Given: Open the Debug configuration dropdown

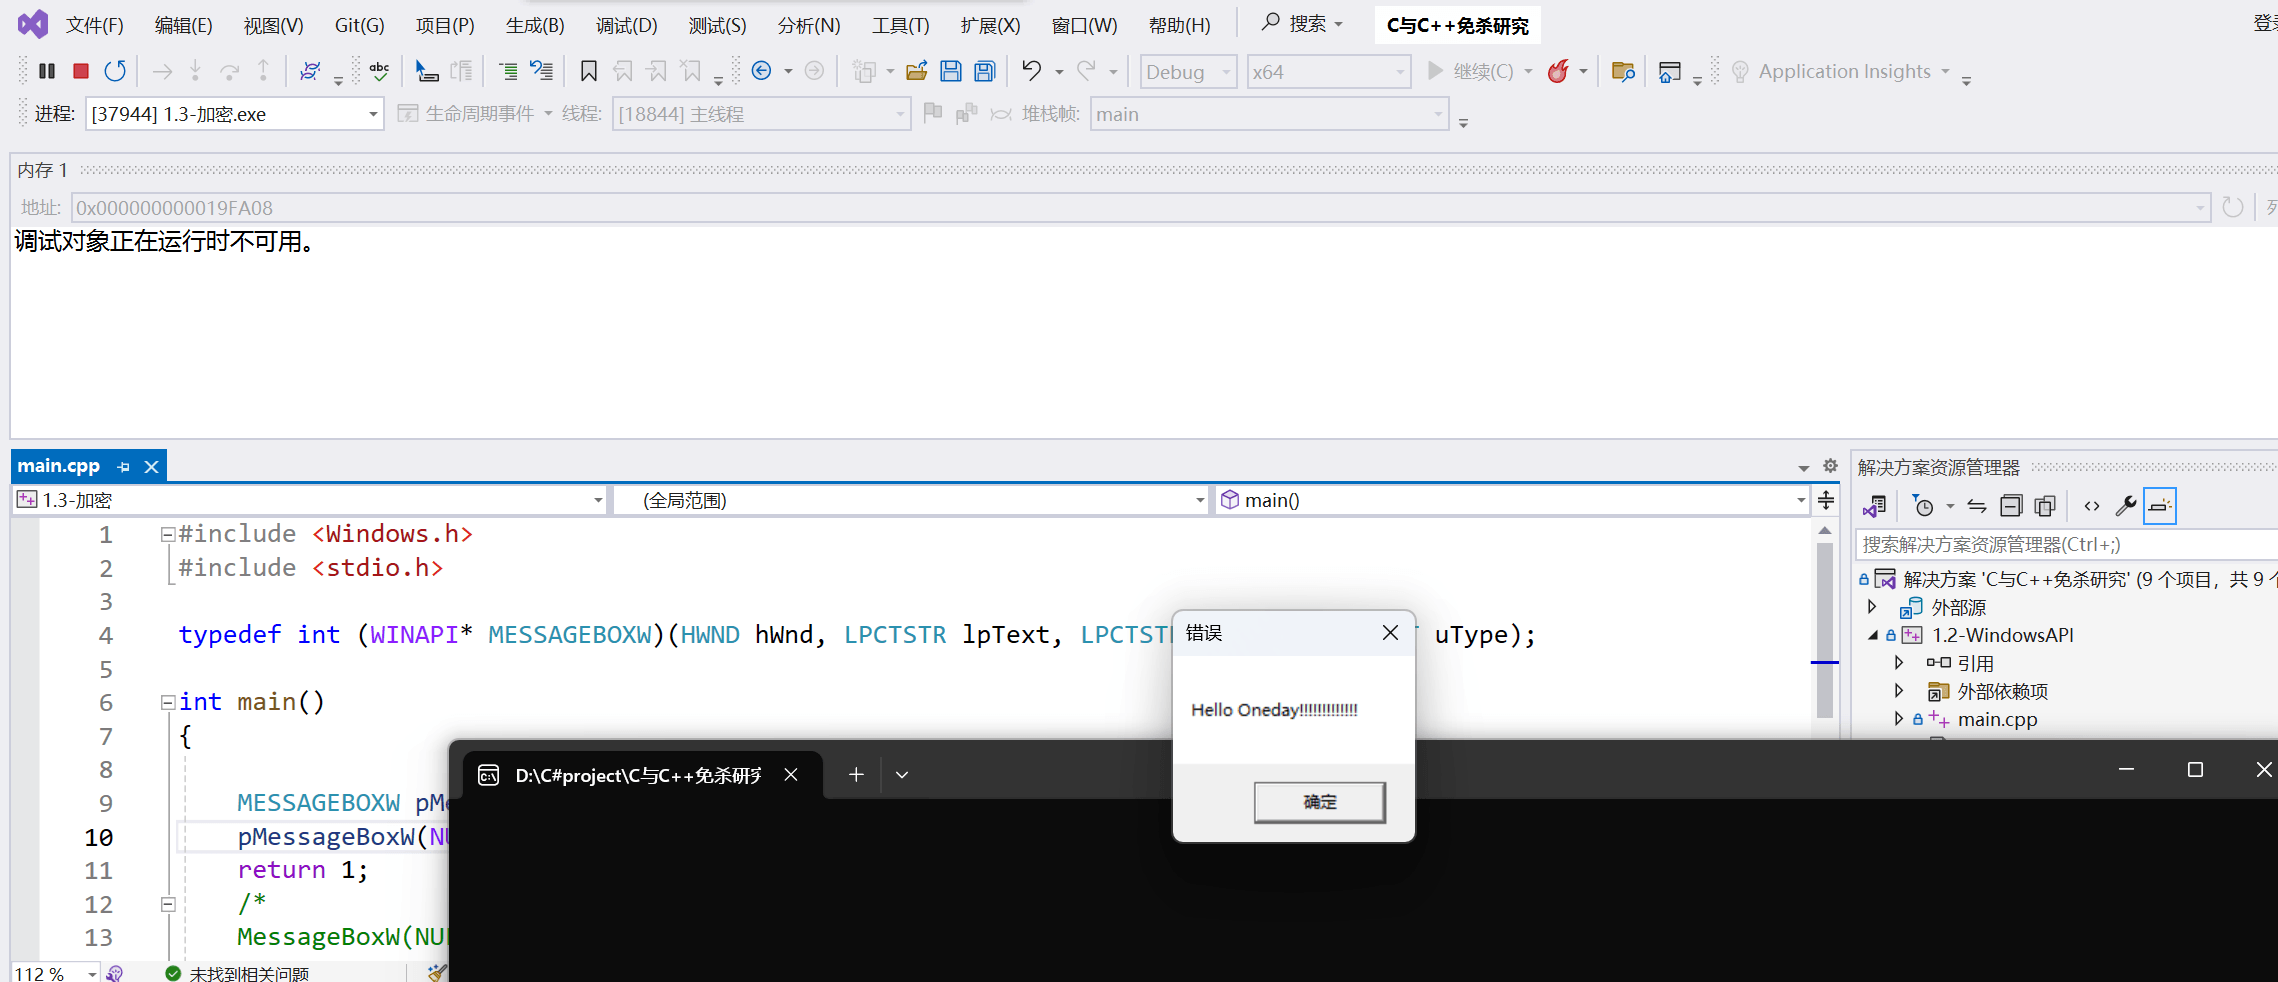Looking at the screenshot, I should click(1187, 72).
